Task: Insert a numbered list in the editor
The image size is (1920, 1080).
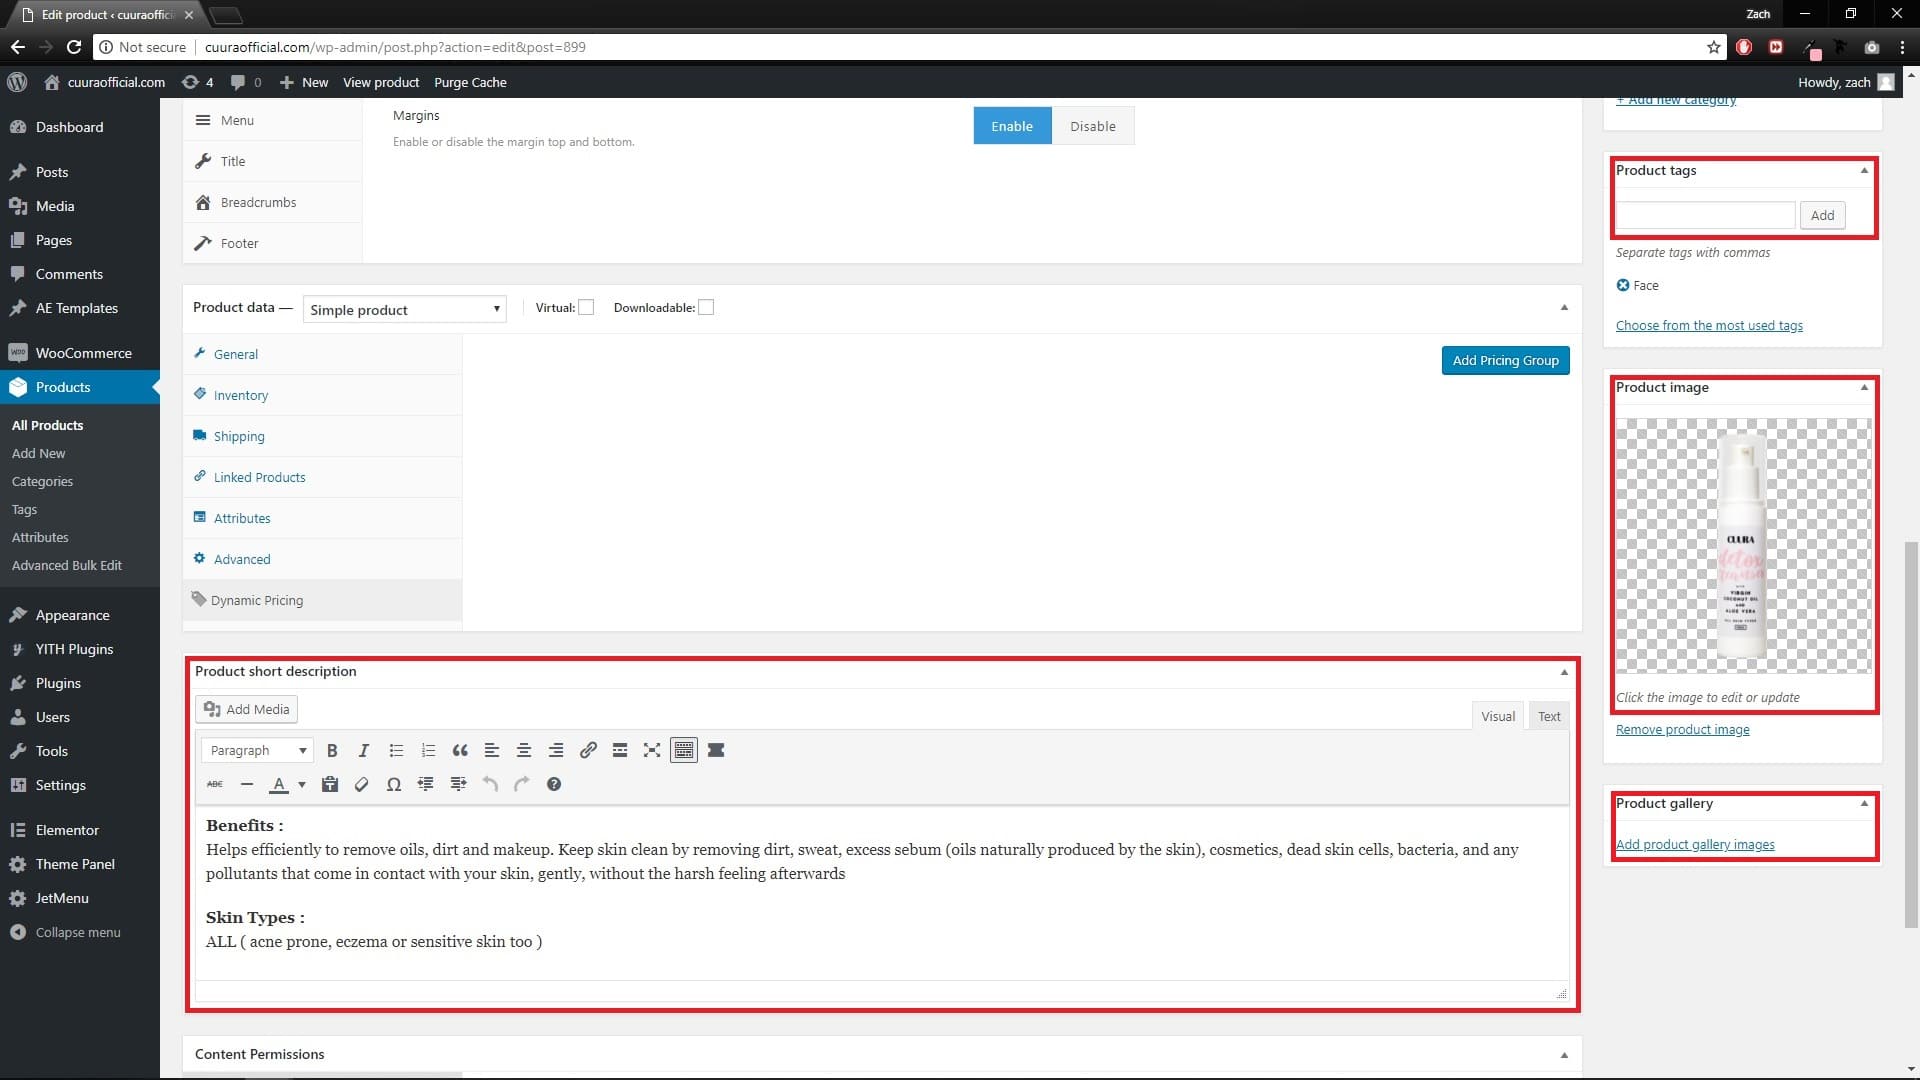Action: point(428,750)
